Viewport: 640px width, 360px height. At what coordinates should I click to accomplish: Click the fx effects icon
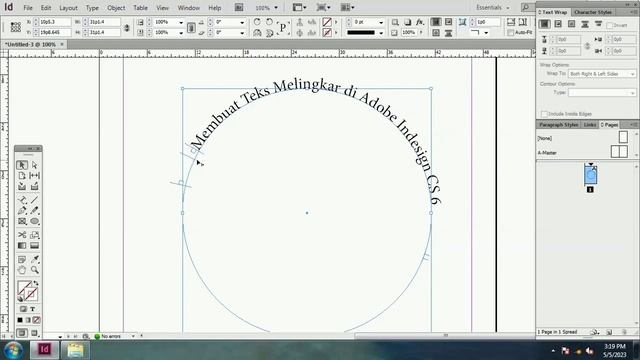pos(420,22)
